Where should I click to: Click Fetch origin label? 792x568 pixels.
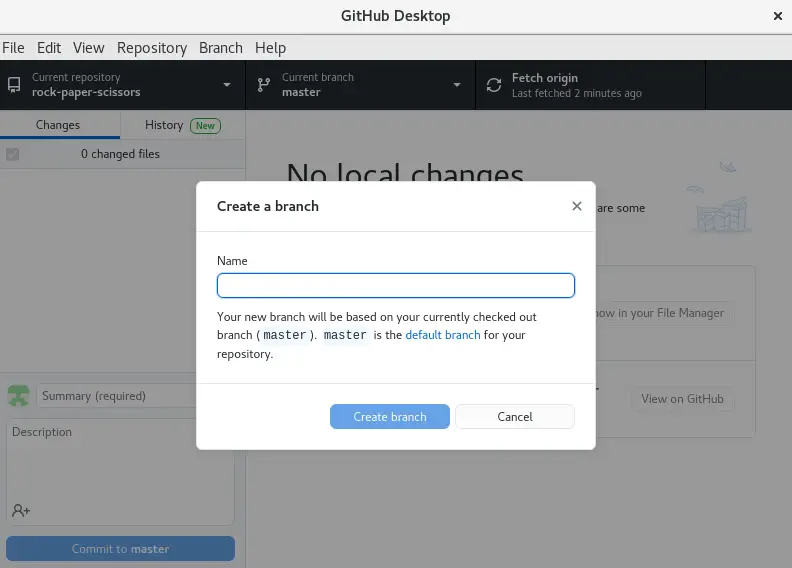click(544, 78)
